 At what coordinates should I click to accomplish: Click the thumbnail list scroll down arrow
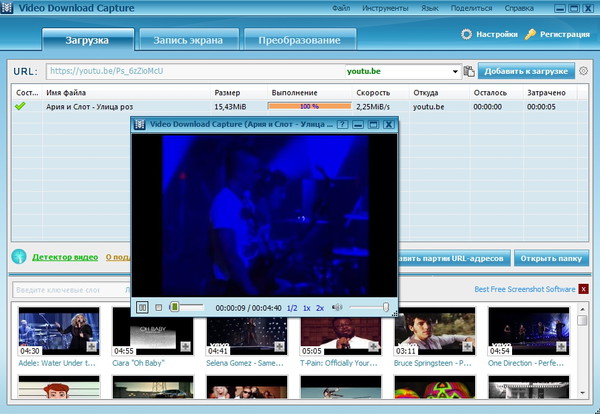[x=582, y=393]
